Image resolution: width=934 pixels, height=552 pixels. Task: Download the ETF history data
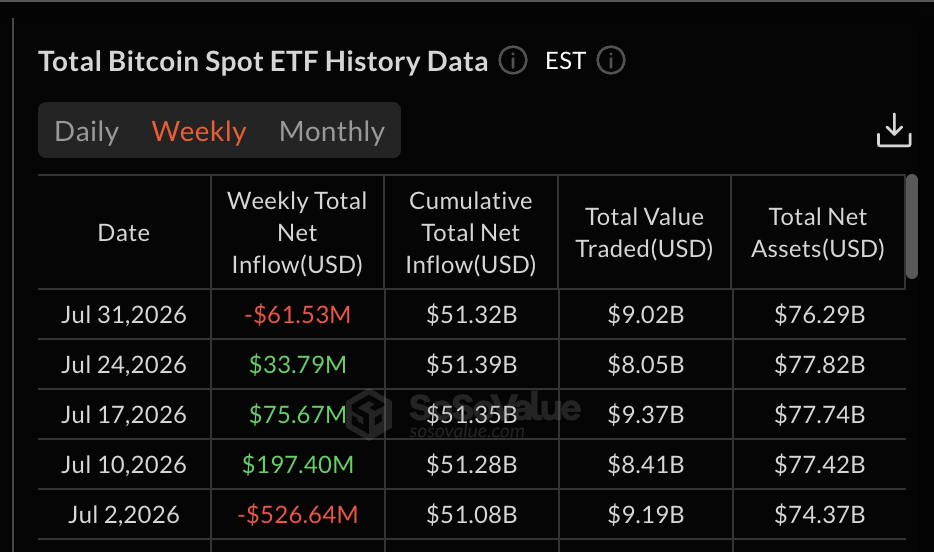(894, 130)
